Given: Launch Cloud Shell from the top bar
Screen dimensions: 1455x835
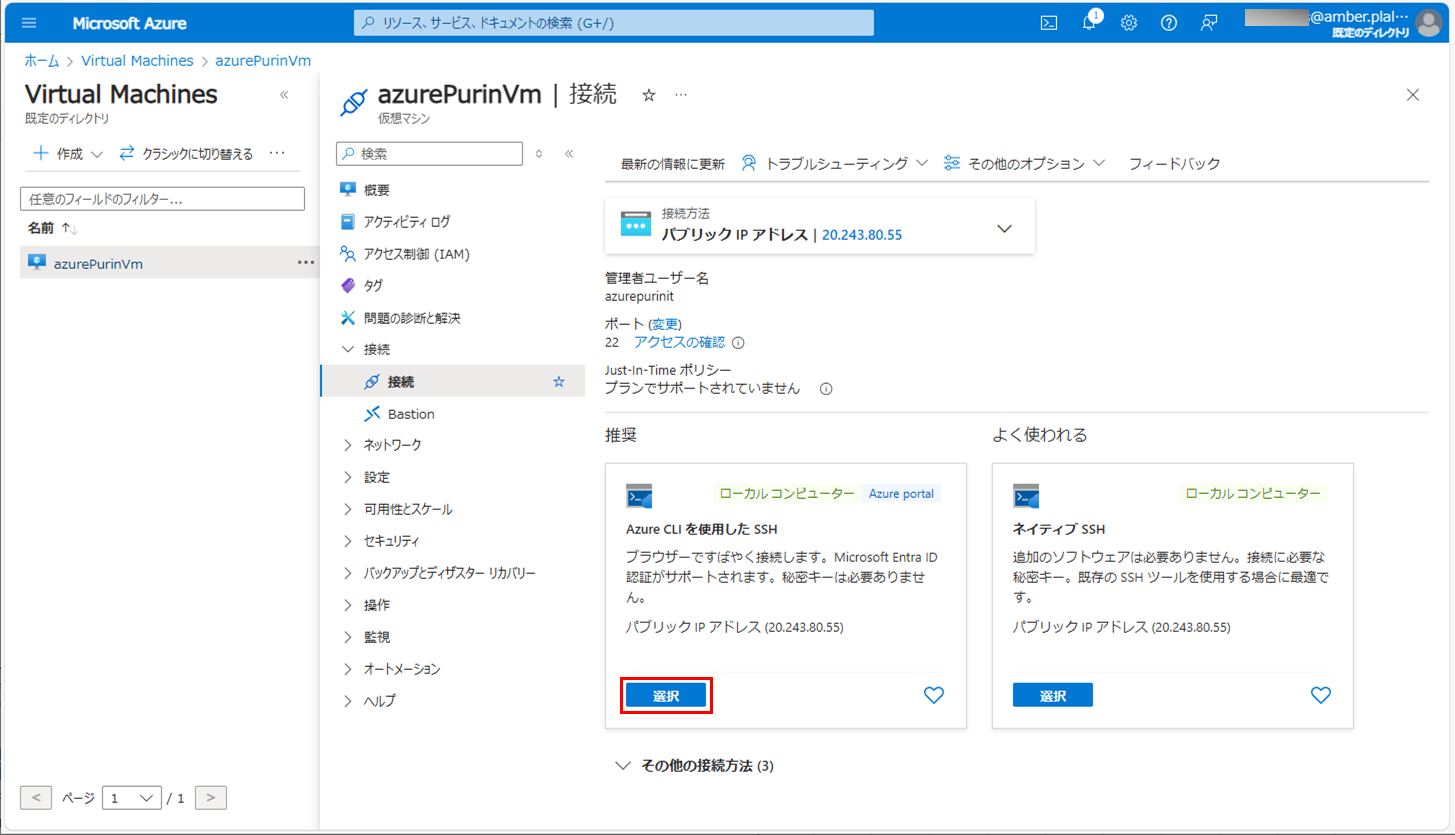Looking at the screenshot, I should pos(1049,23).
